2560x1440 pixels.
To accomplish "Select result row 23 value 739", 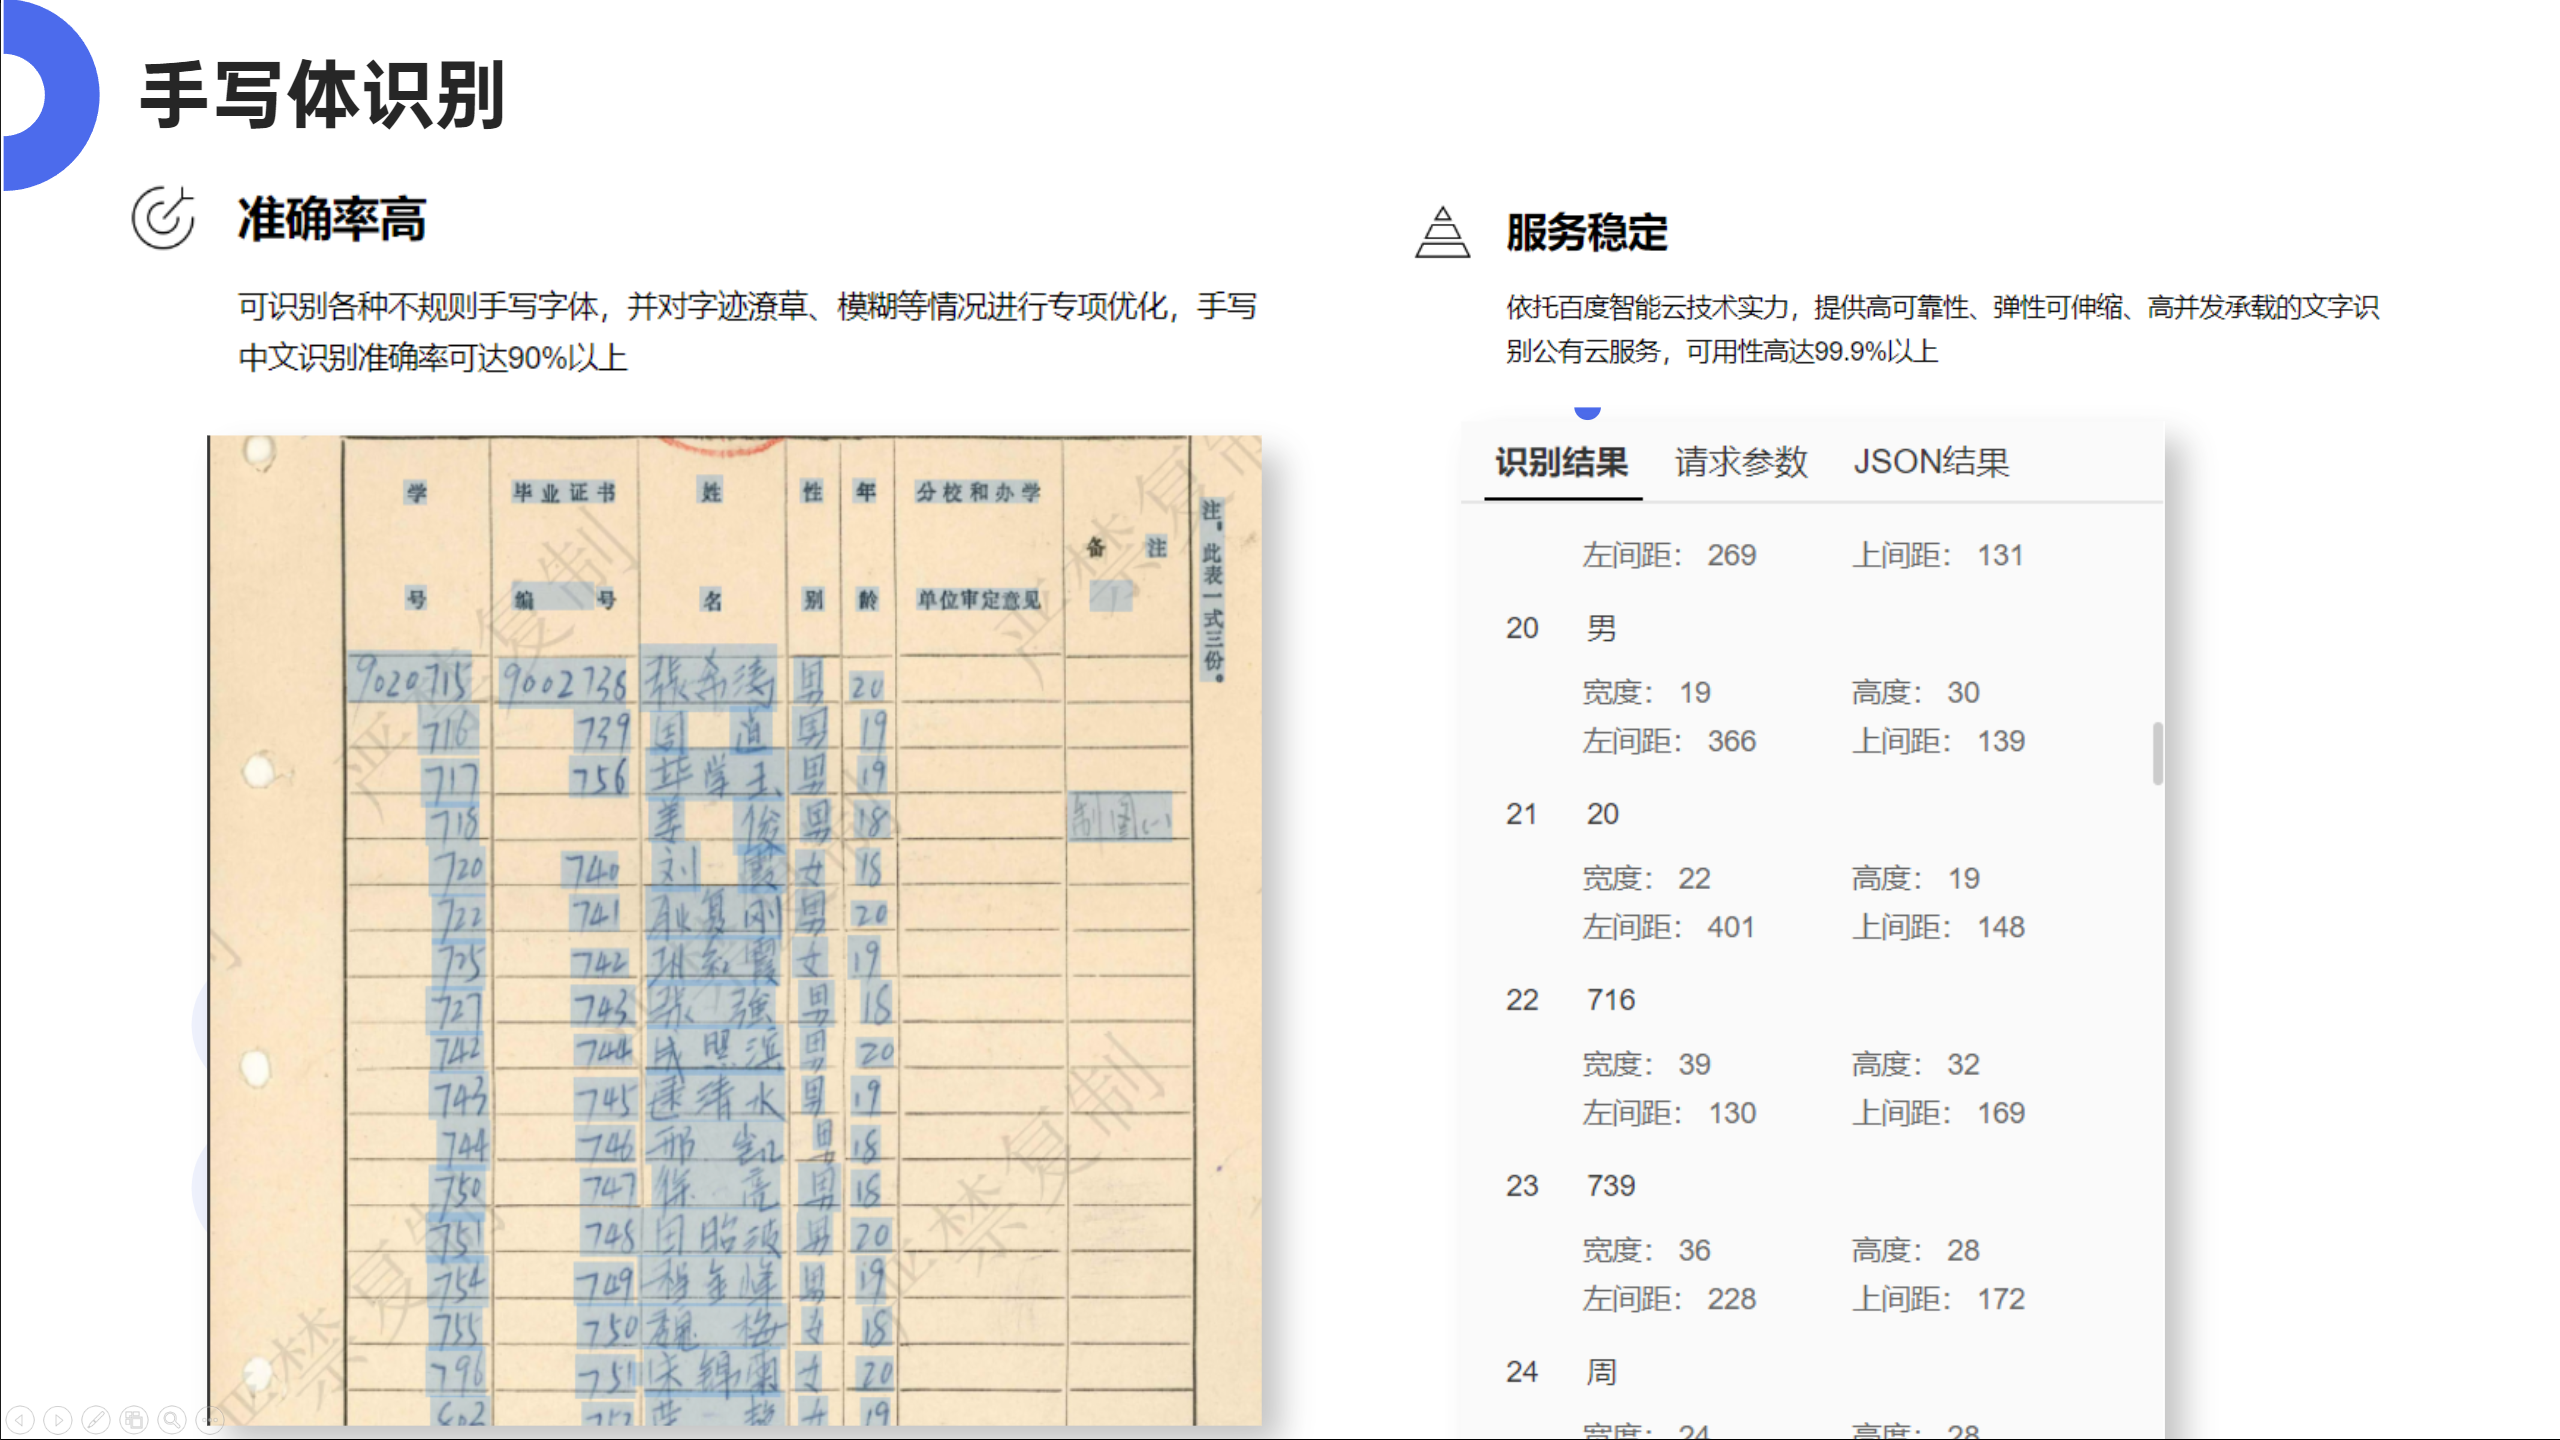I will click(x=1610, y=1185).
